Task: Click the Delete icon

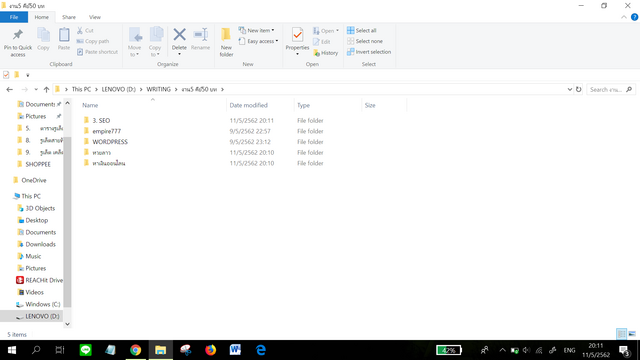Action: [x=179, y=36]
